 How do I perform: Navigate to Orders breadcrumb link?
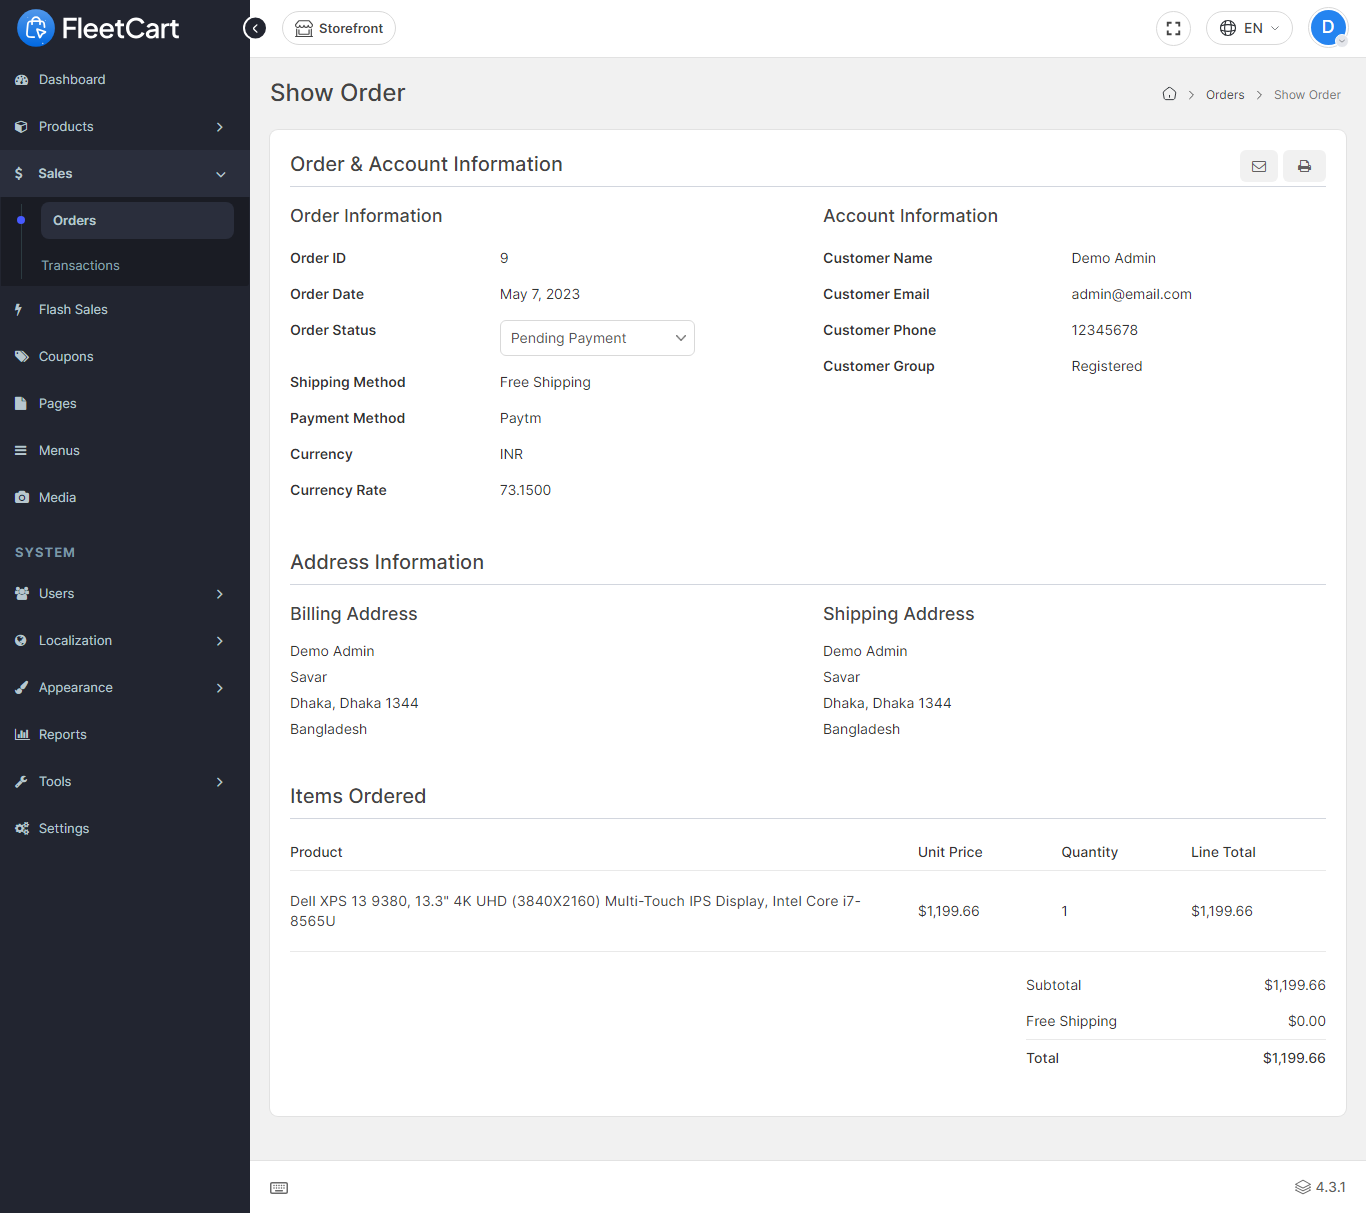pos(1225,95)
